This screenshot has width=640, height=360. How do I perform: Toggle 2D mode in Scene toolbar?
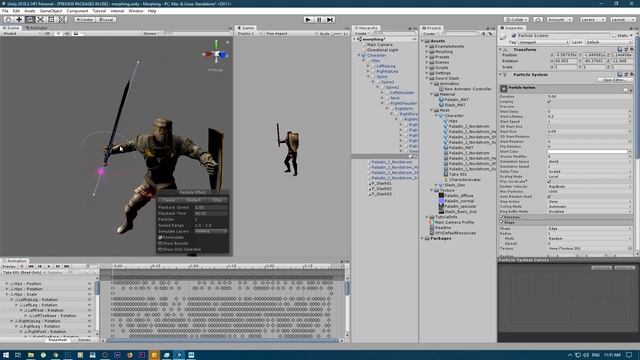48,33
